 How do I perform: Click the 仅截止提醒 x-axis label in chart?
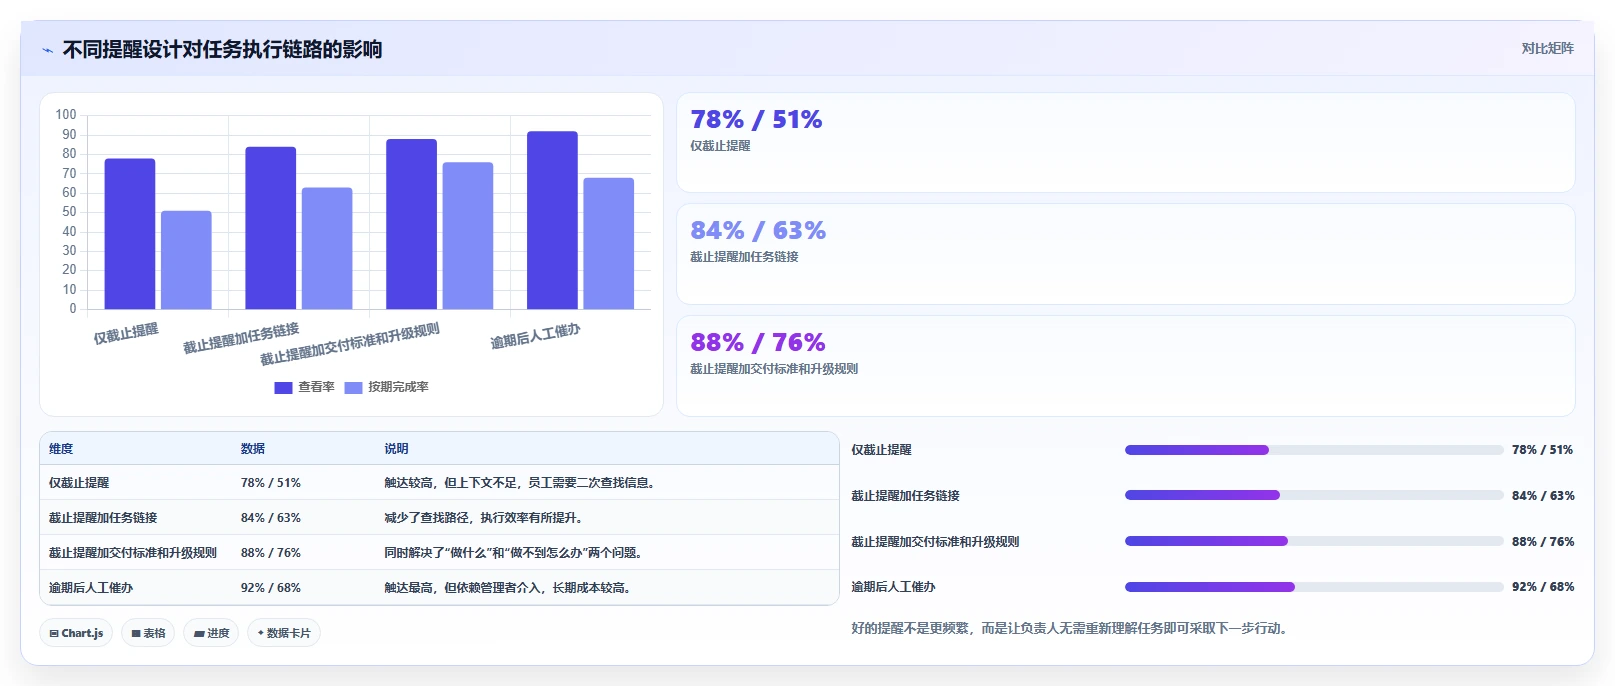126,333
